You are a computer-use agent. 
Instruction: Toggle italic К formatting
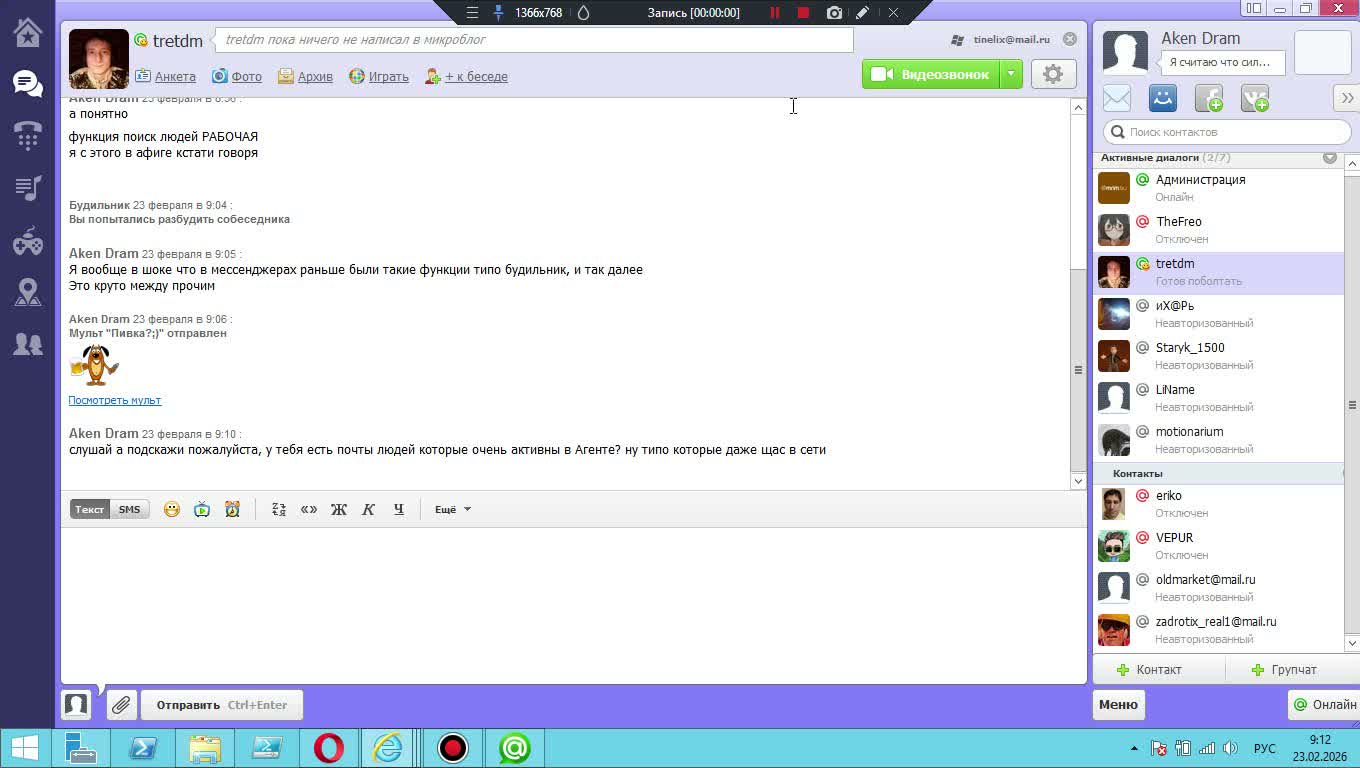coord(368,510)
